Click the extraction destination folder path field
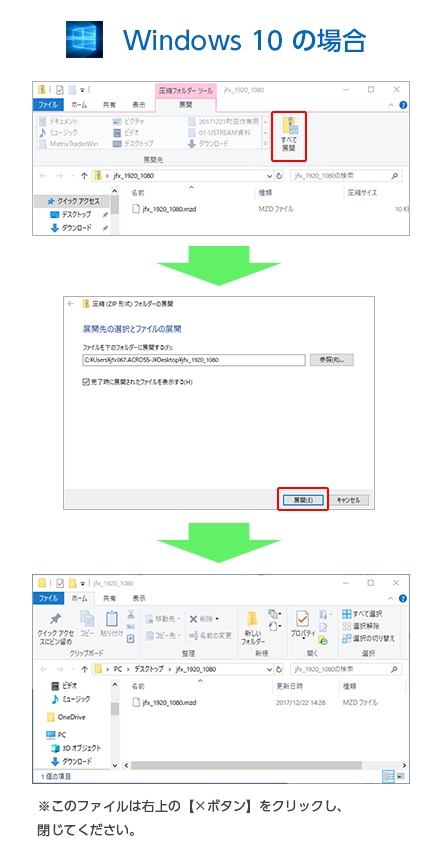This screenshot has width=440, height=855. (194, 360)
